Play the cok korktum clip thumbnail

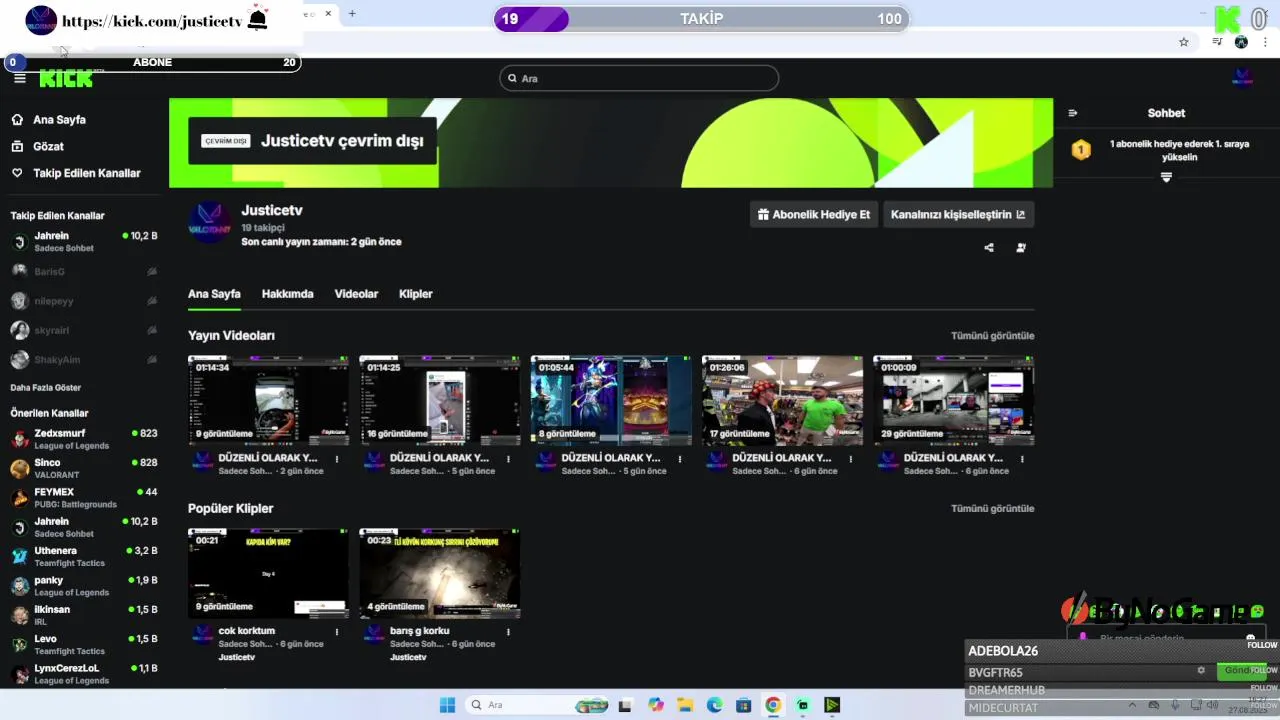click(268, 573)
